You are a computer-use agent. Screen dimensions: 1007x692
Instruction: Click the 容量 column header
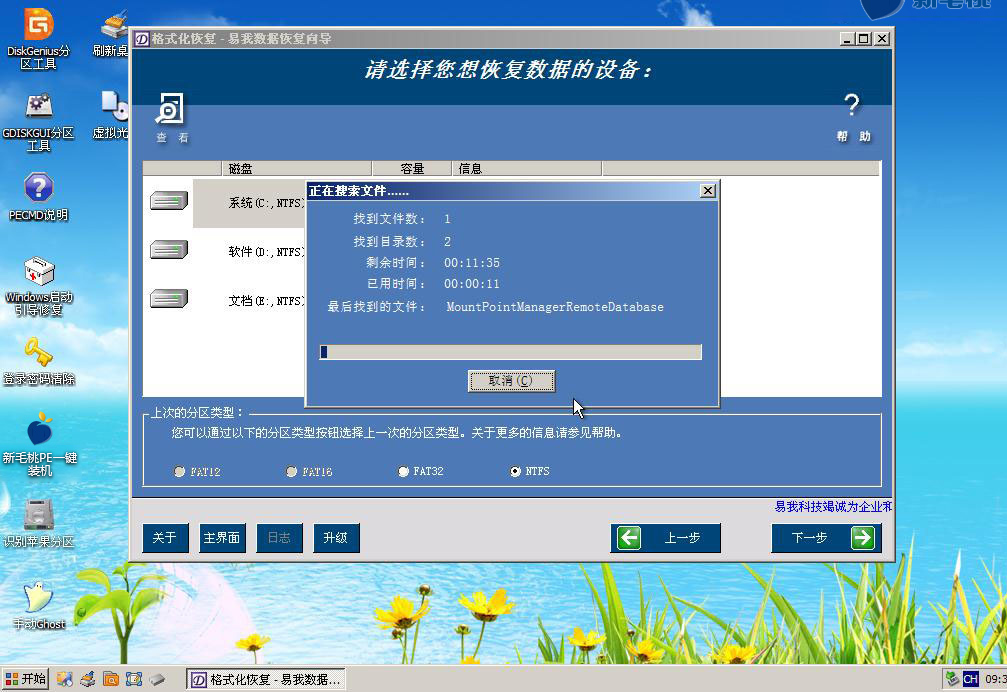412,168
